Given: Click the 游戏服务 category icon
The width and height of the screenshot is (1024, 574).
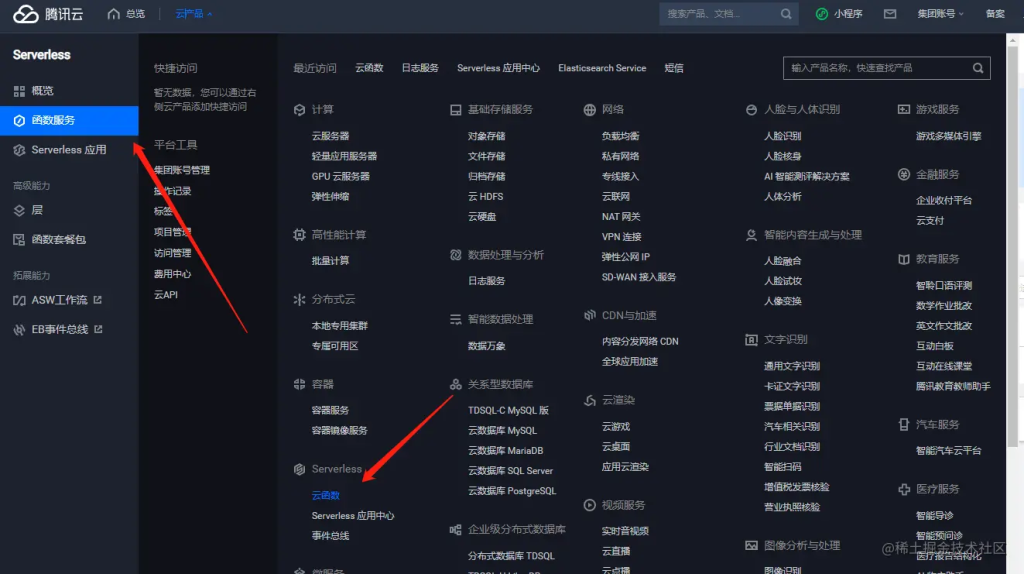Looking at the screenshot, I should [903, 109].
